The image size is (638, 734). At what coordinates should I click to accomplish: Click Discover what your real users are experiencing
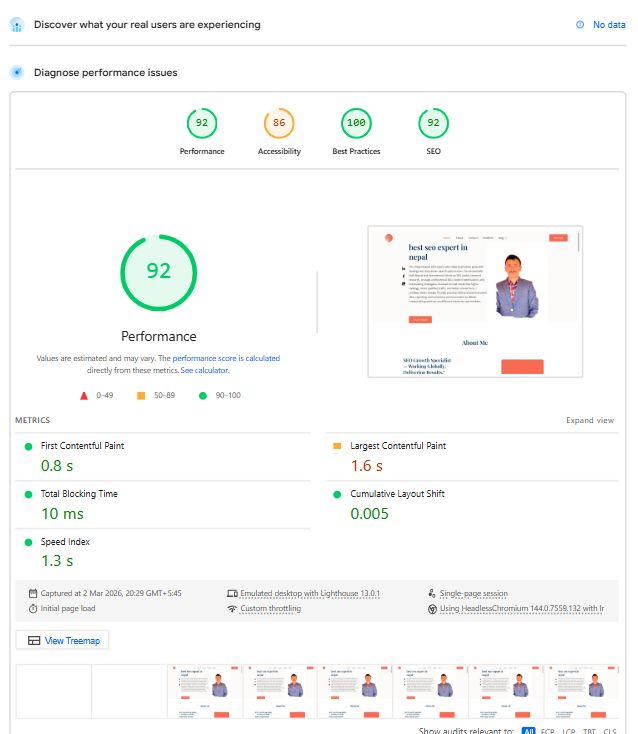pos(147,25)
